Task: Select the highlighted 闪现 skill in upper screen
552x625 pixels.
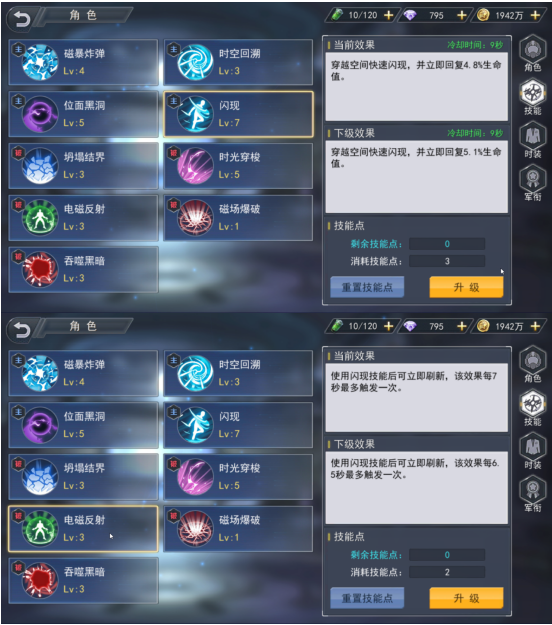Action: click(238, 114)
